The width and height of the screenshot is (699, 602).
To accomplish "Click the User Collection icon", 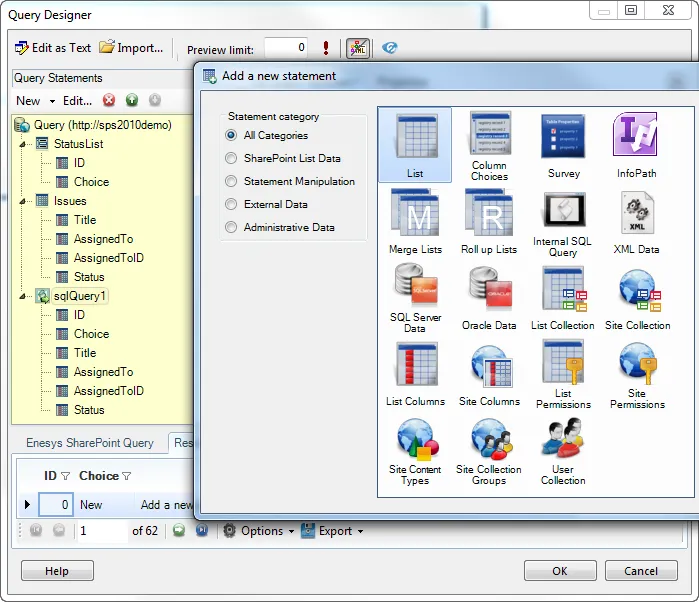I will (x=563, y=440).
